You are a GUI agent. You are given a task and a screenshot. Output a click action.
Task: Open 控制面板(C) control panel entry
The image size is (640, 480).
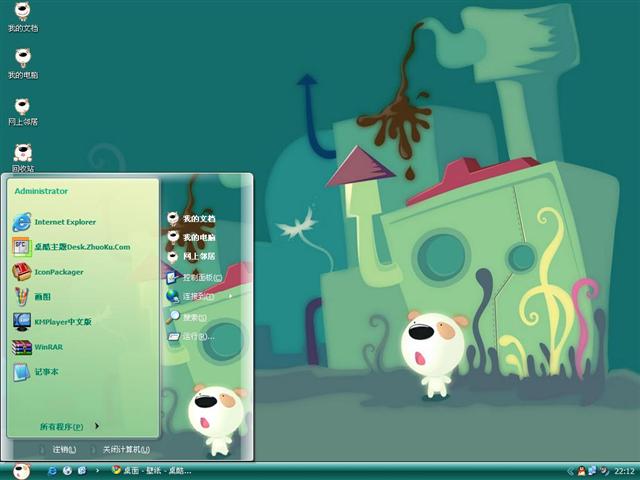click(x=194, y=278)
